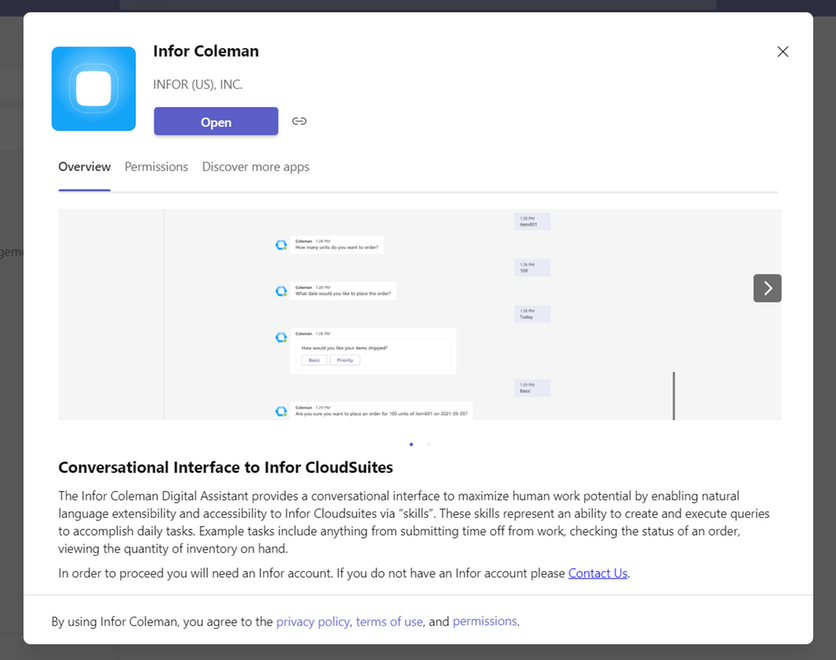Image resolution: width=836 pixels, height=660 pixels.
Task: Select the first carousel page dot
Action: point(411,443)
